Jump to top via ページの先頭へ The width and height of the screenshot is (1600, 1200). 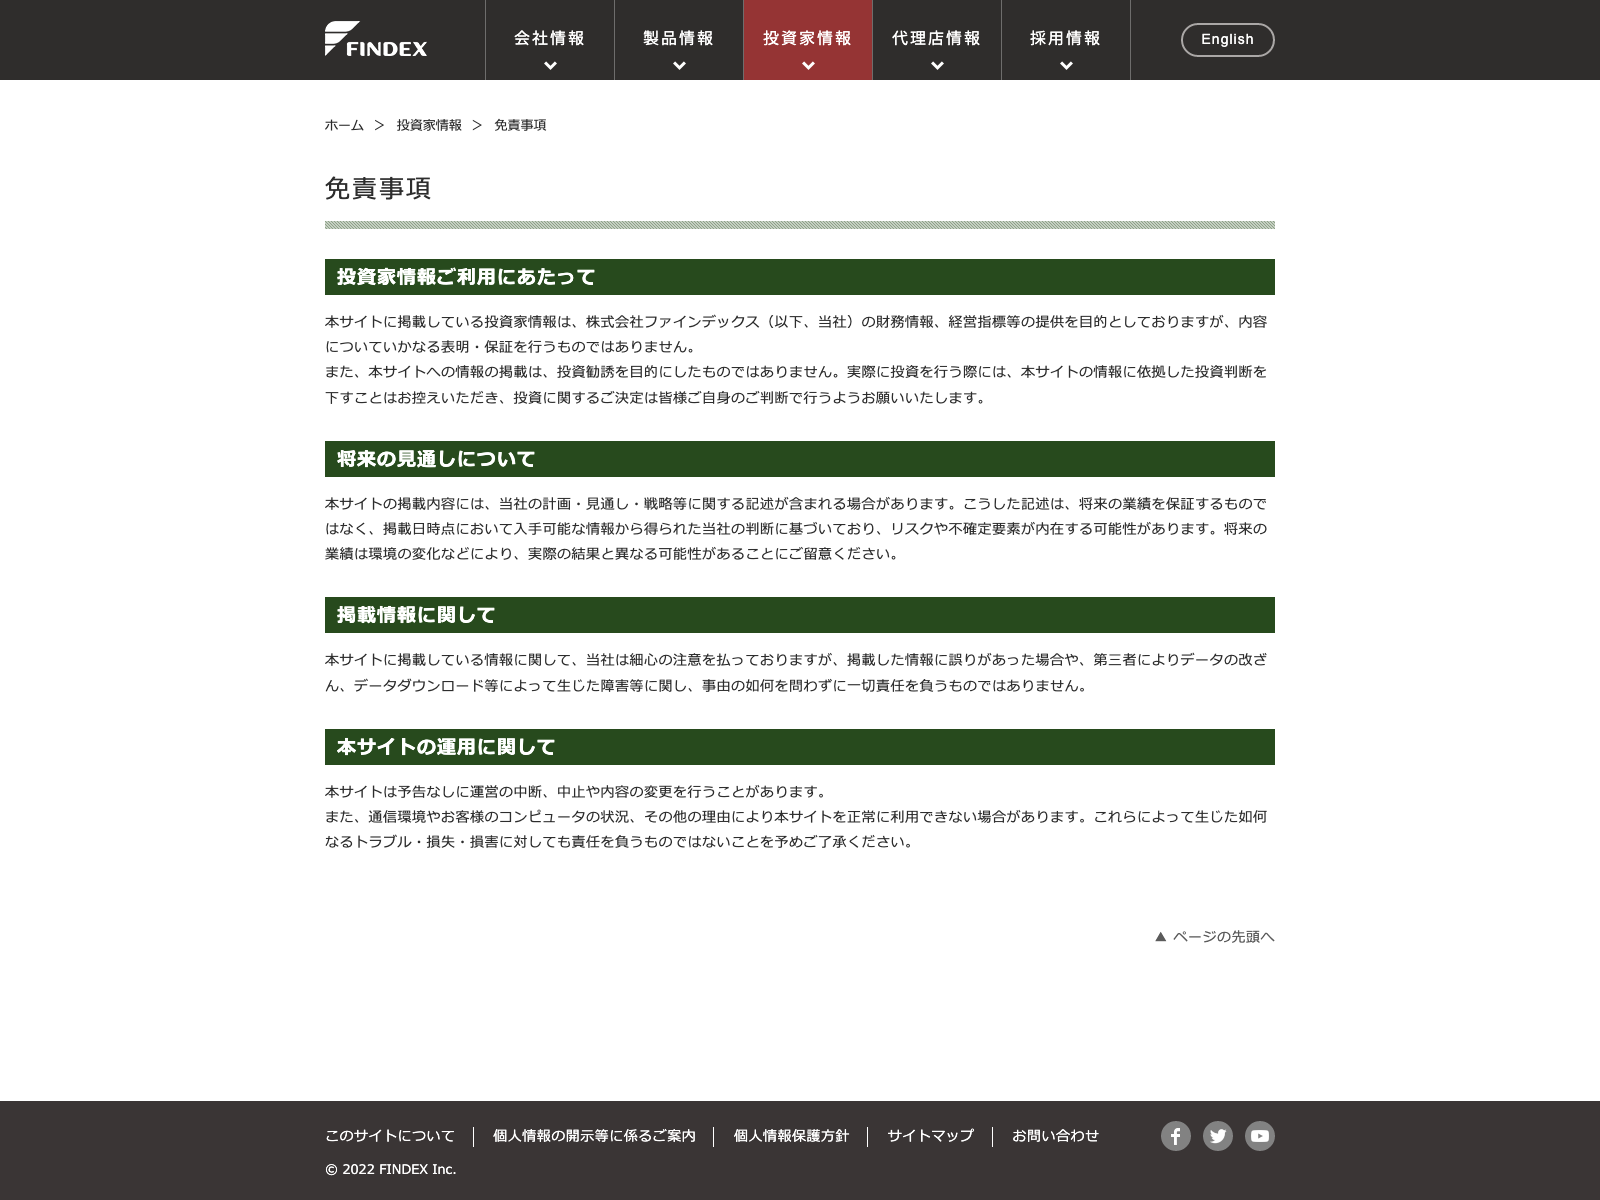[1215, 937]
